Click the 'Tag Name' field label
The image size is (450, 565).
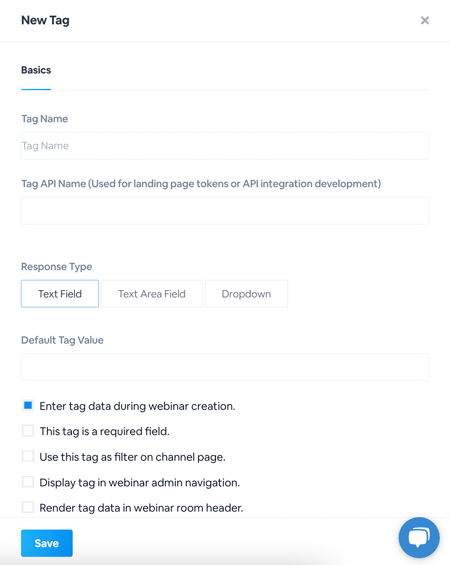click(44, 119)
